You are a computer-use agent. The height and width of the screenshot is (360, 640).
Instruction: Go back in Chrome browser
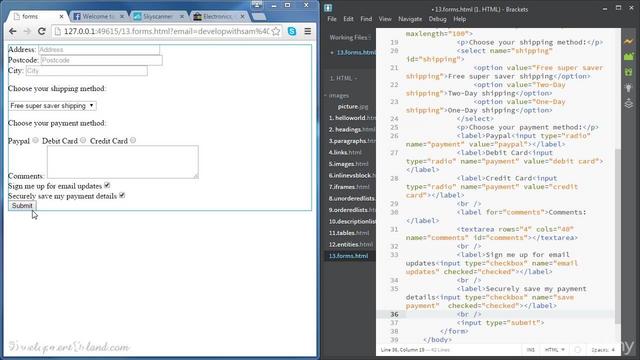[x=13, y=31]
